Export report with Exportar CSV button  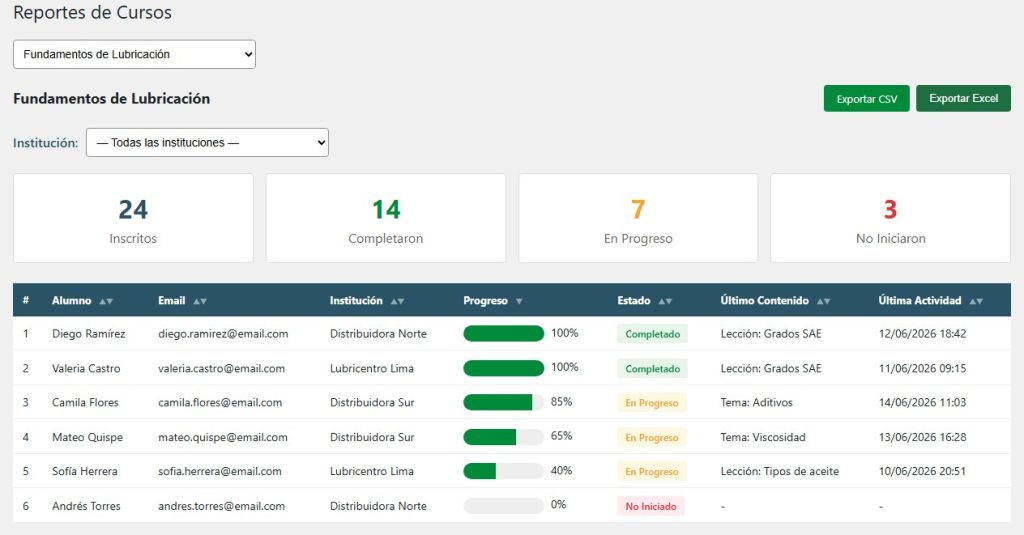[866, 99]
